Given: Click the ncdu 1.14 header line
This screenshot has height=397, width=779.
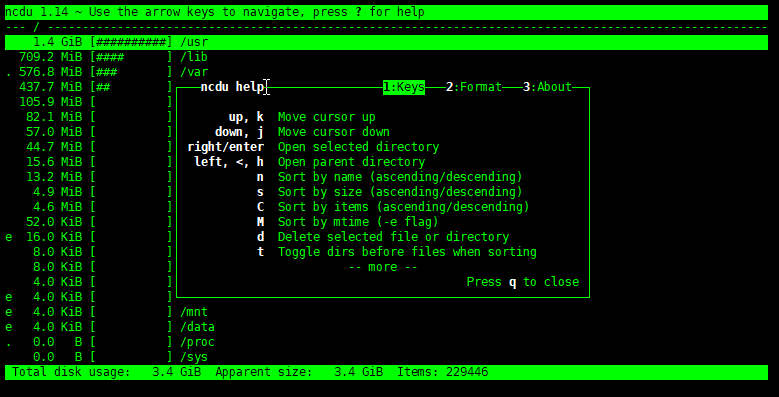Looking at the screenshot, I should (386, 12).
